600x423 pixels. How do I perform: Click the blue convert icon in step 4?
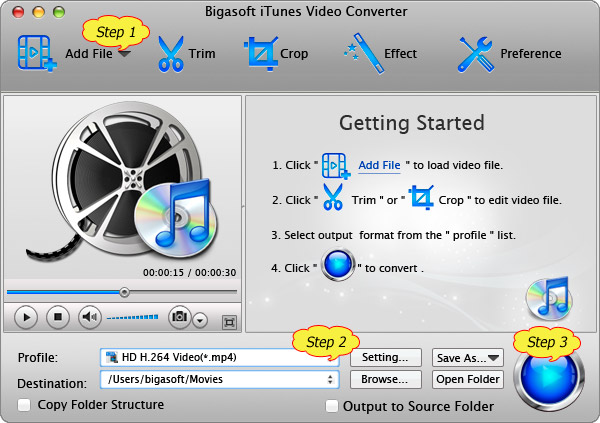(x=338, y=265)
